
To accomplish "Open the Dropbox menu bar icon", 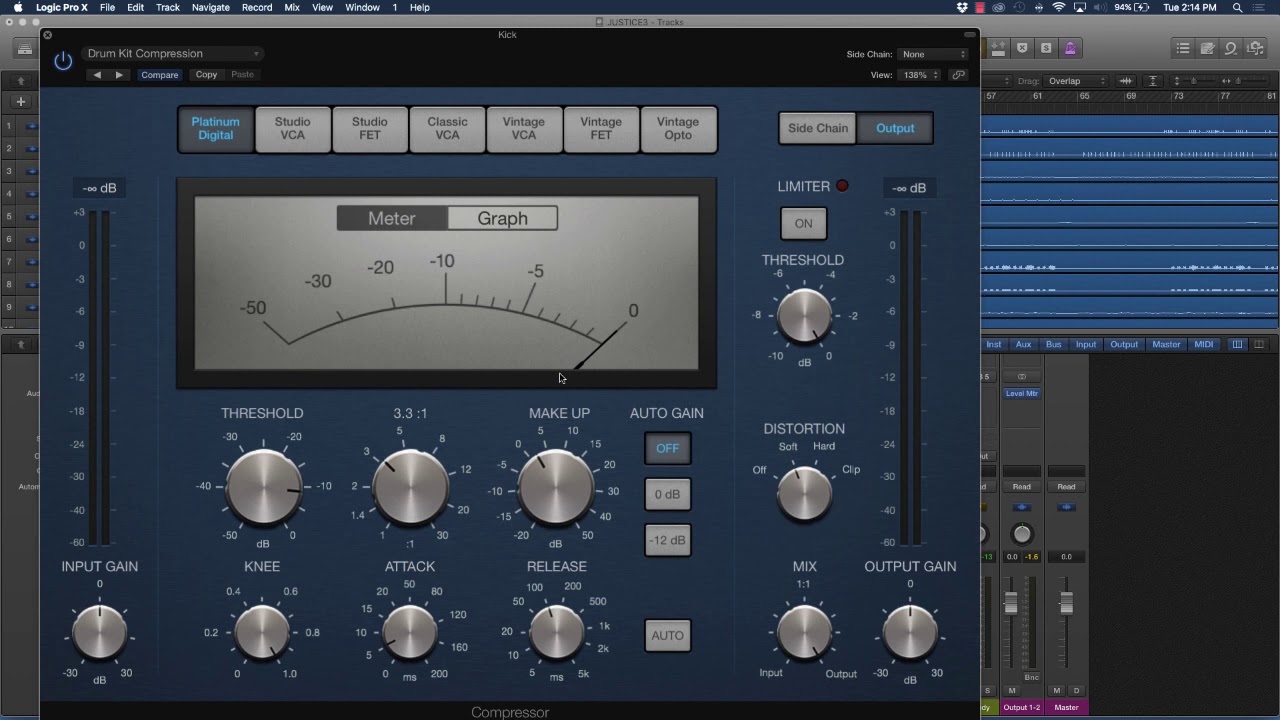I will [962, 7].
